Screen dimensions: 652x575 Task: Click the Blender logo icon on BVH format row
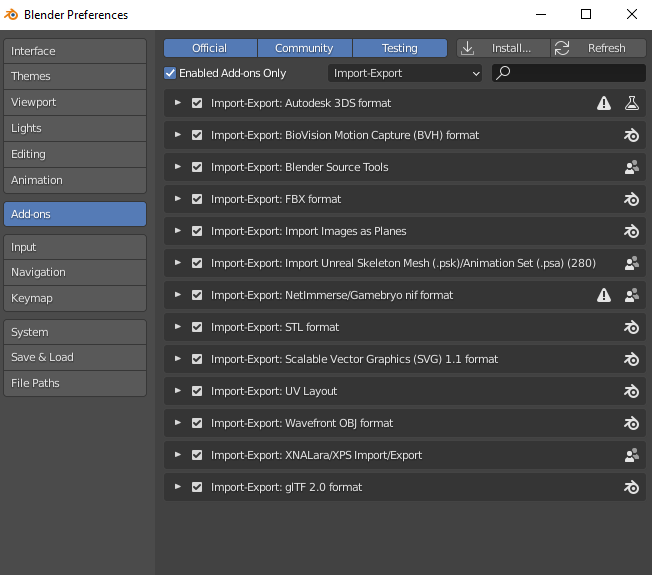[x=631, y=135]
